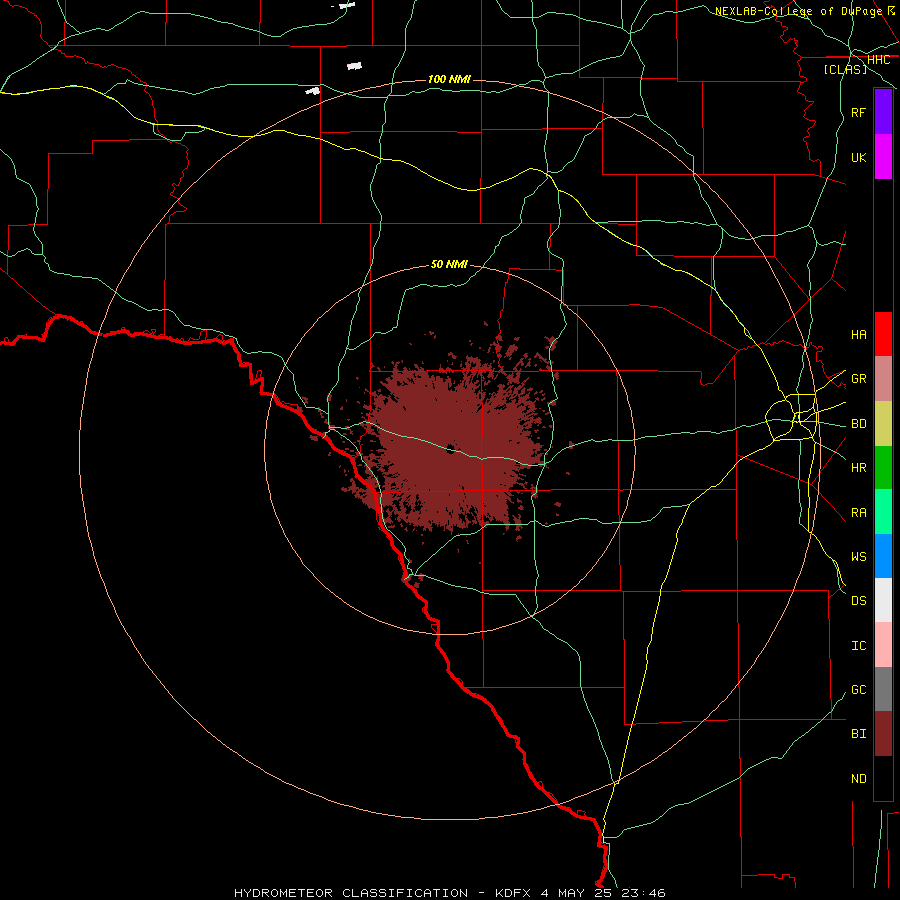900x900 pixels.
Task: Click the '50 NMI' range ring label
Action: point(449,264)
